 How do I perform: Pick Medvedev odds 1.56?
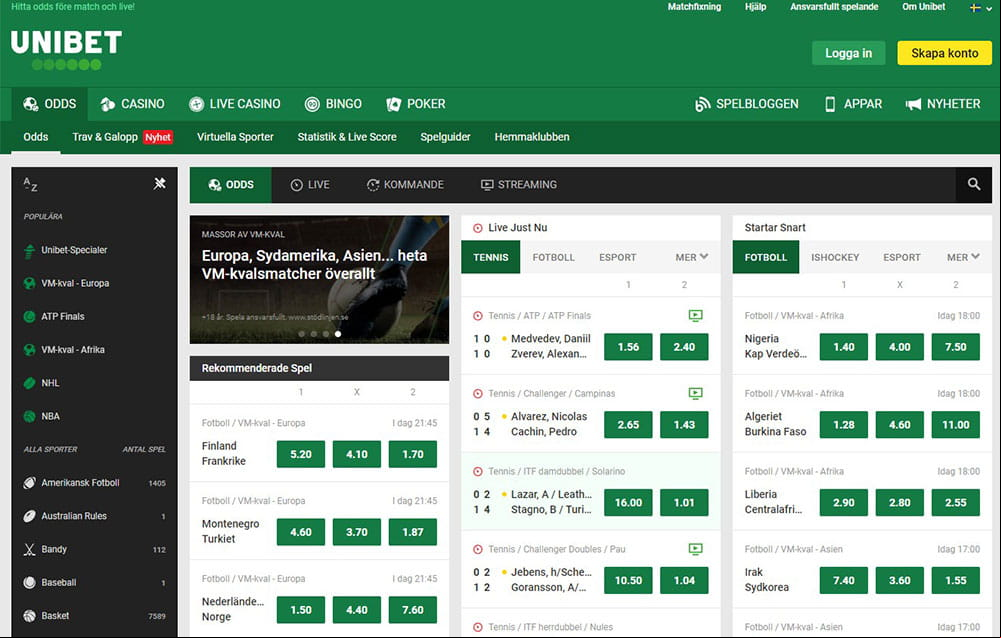tap(628, 347)
